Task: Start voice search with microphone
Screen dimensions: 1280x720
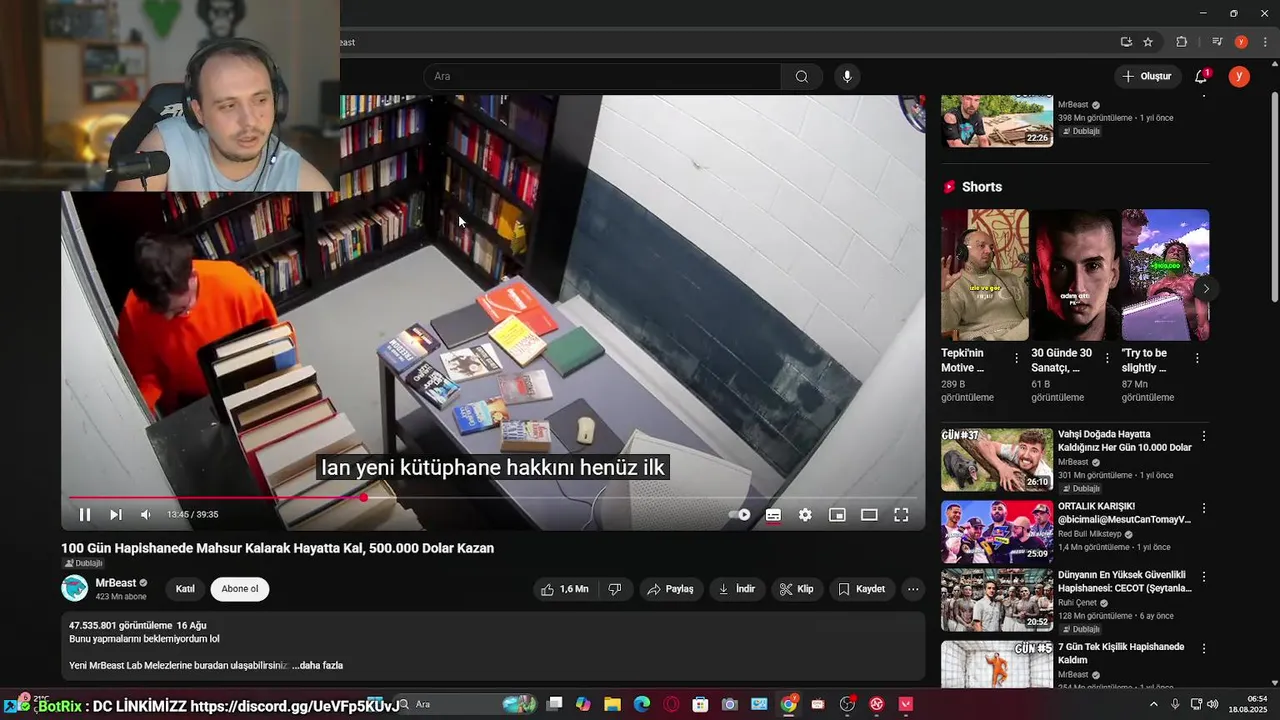Action: pyautogui.click(x=847, y=76)
